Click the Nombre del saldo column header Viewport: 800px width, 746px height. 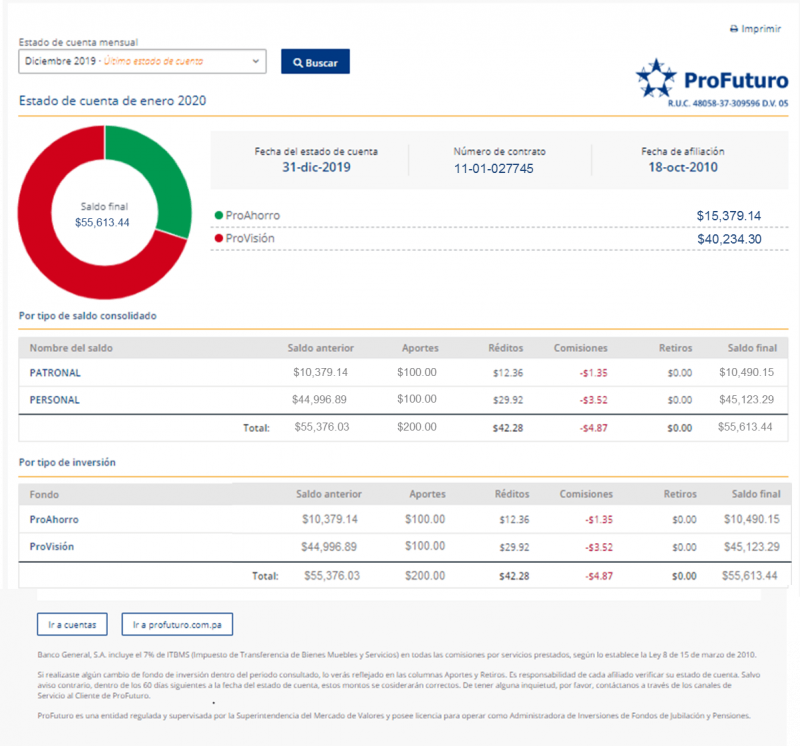(71, 348)
